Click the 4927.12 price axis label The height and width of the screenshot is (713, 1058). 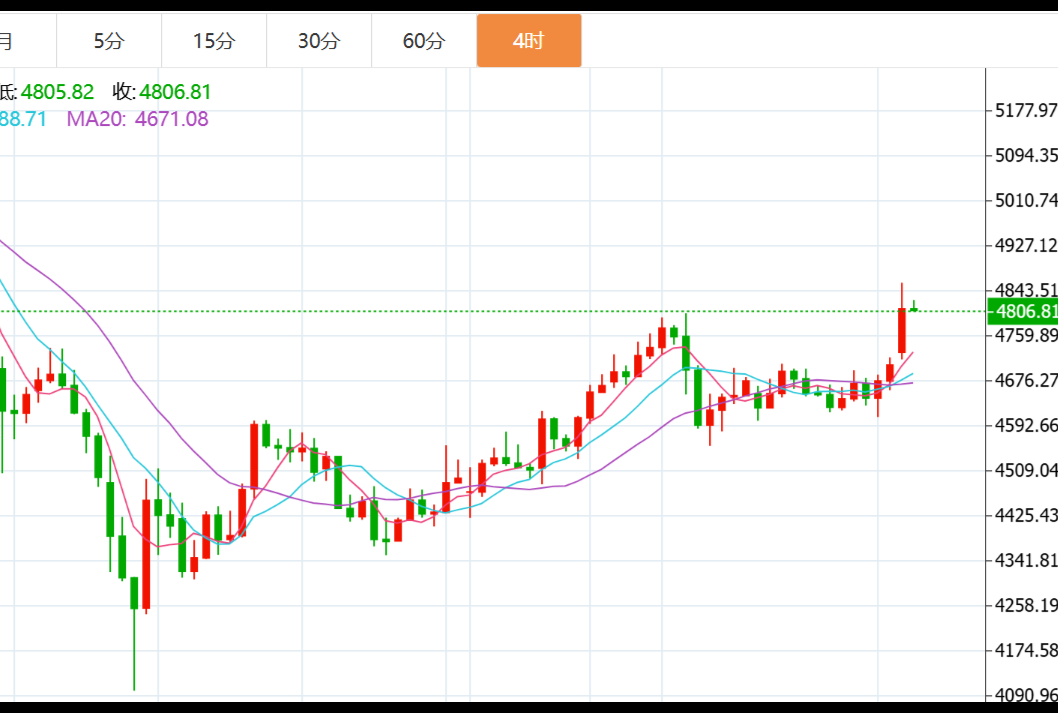point(1026,245)
